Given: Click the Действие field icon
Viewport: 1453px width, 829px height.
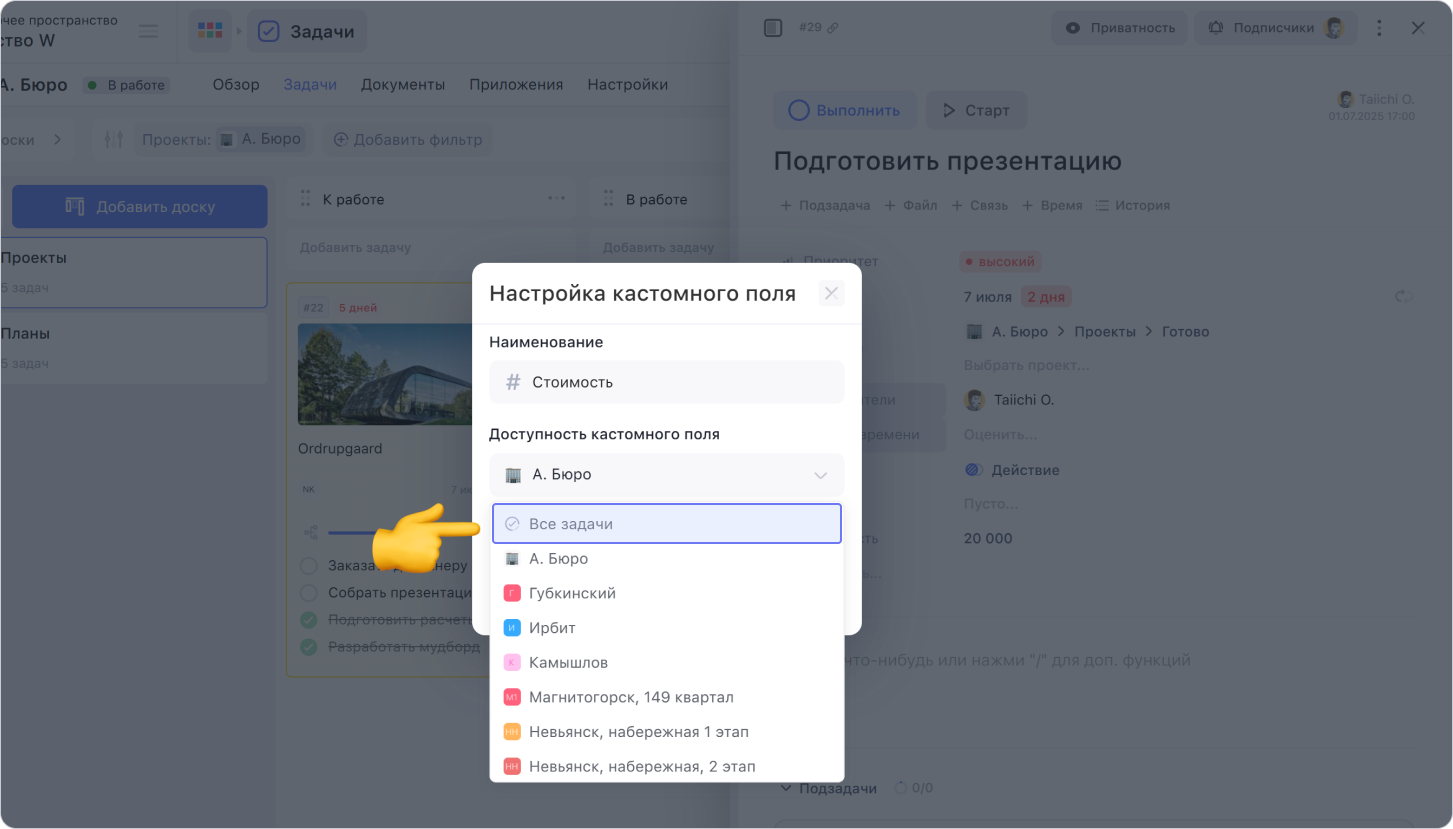Looking at the screenshot, I should click(973, 470).
